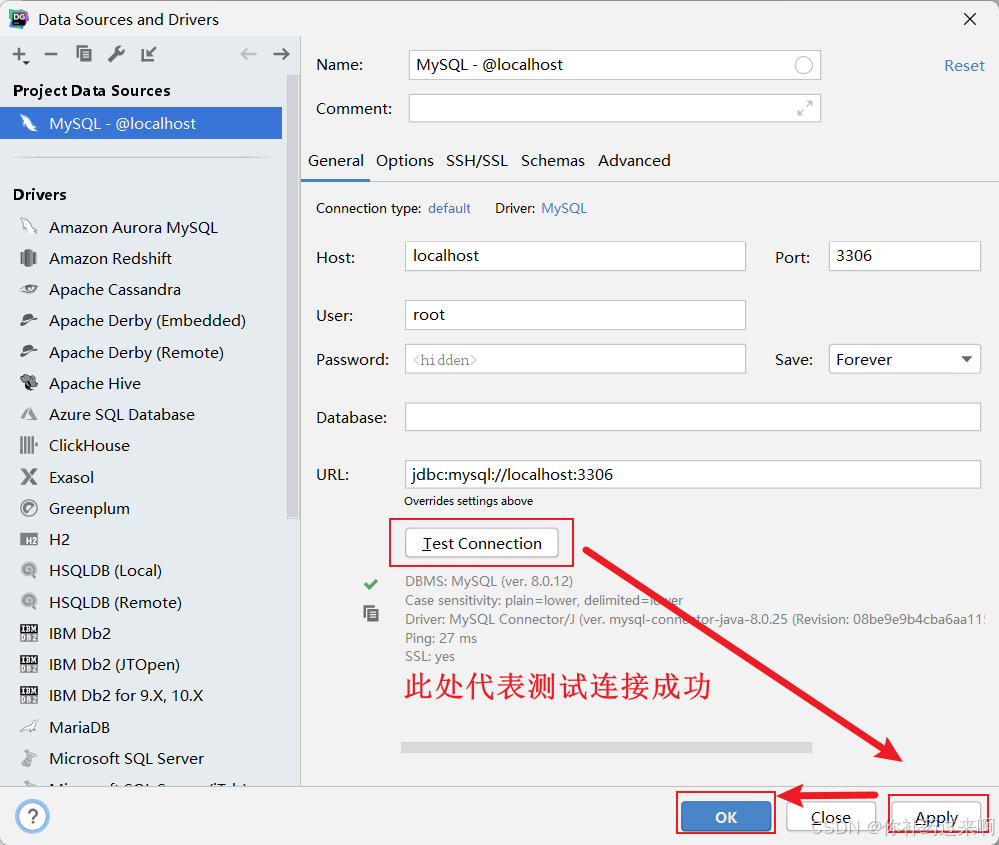Click the horizontal scrollbar below test results

(x=606, y=748)
